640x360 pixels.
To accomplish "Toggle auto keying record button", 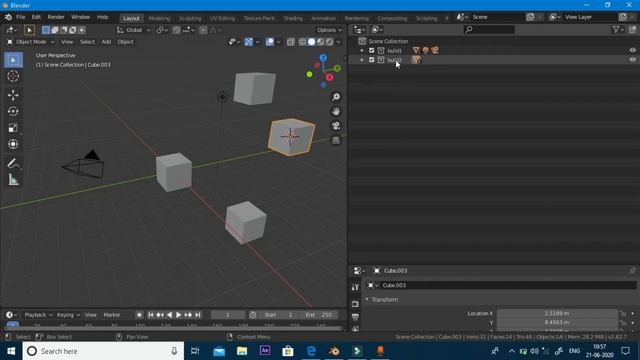I will [139, 315].
